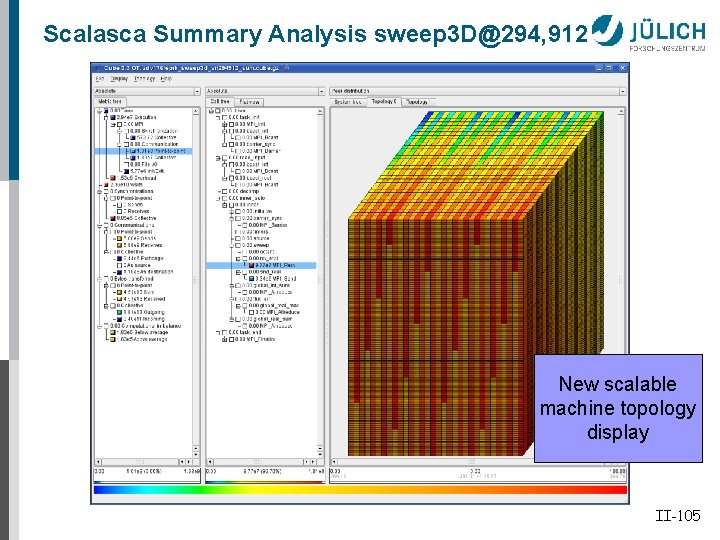Viewport: 720px width, 540px height.
Task: Click the red Overhead severity box
Action: coord(113,178)
